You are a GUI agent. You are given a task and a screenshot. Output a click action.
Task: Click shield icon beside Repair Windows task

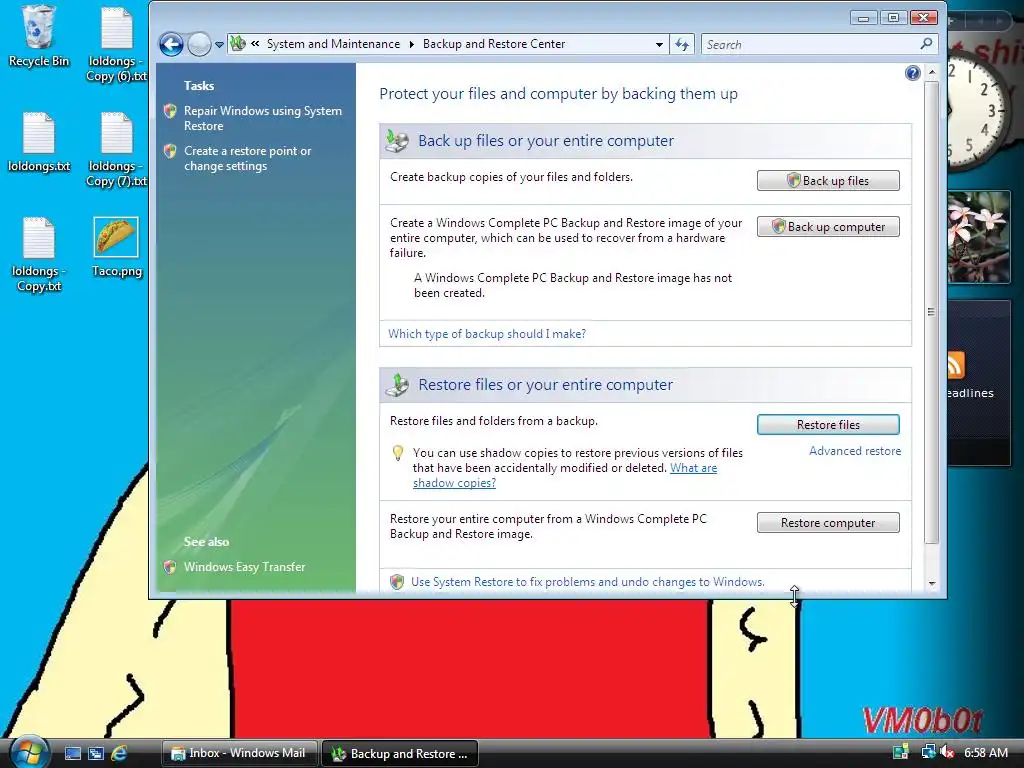(x=170, y=111)
